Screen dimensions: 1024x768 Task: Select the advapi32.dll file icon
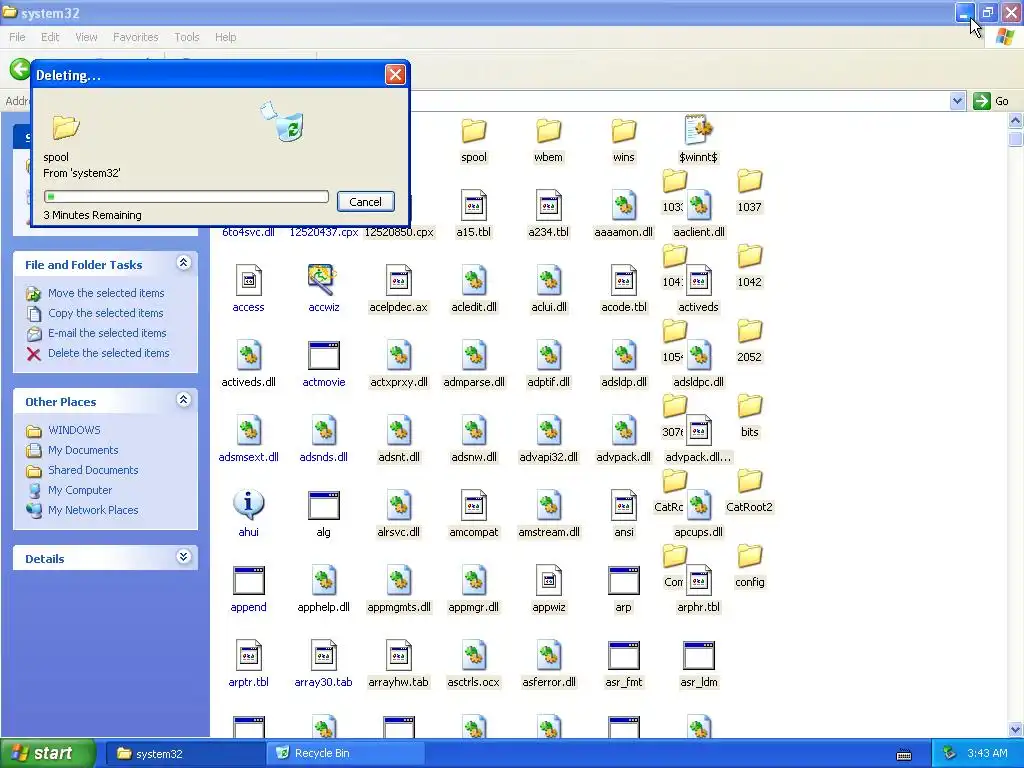point(549,430)
